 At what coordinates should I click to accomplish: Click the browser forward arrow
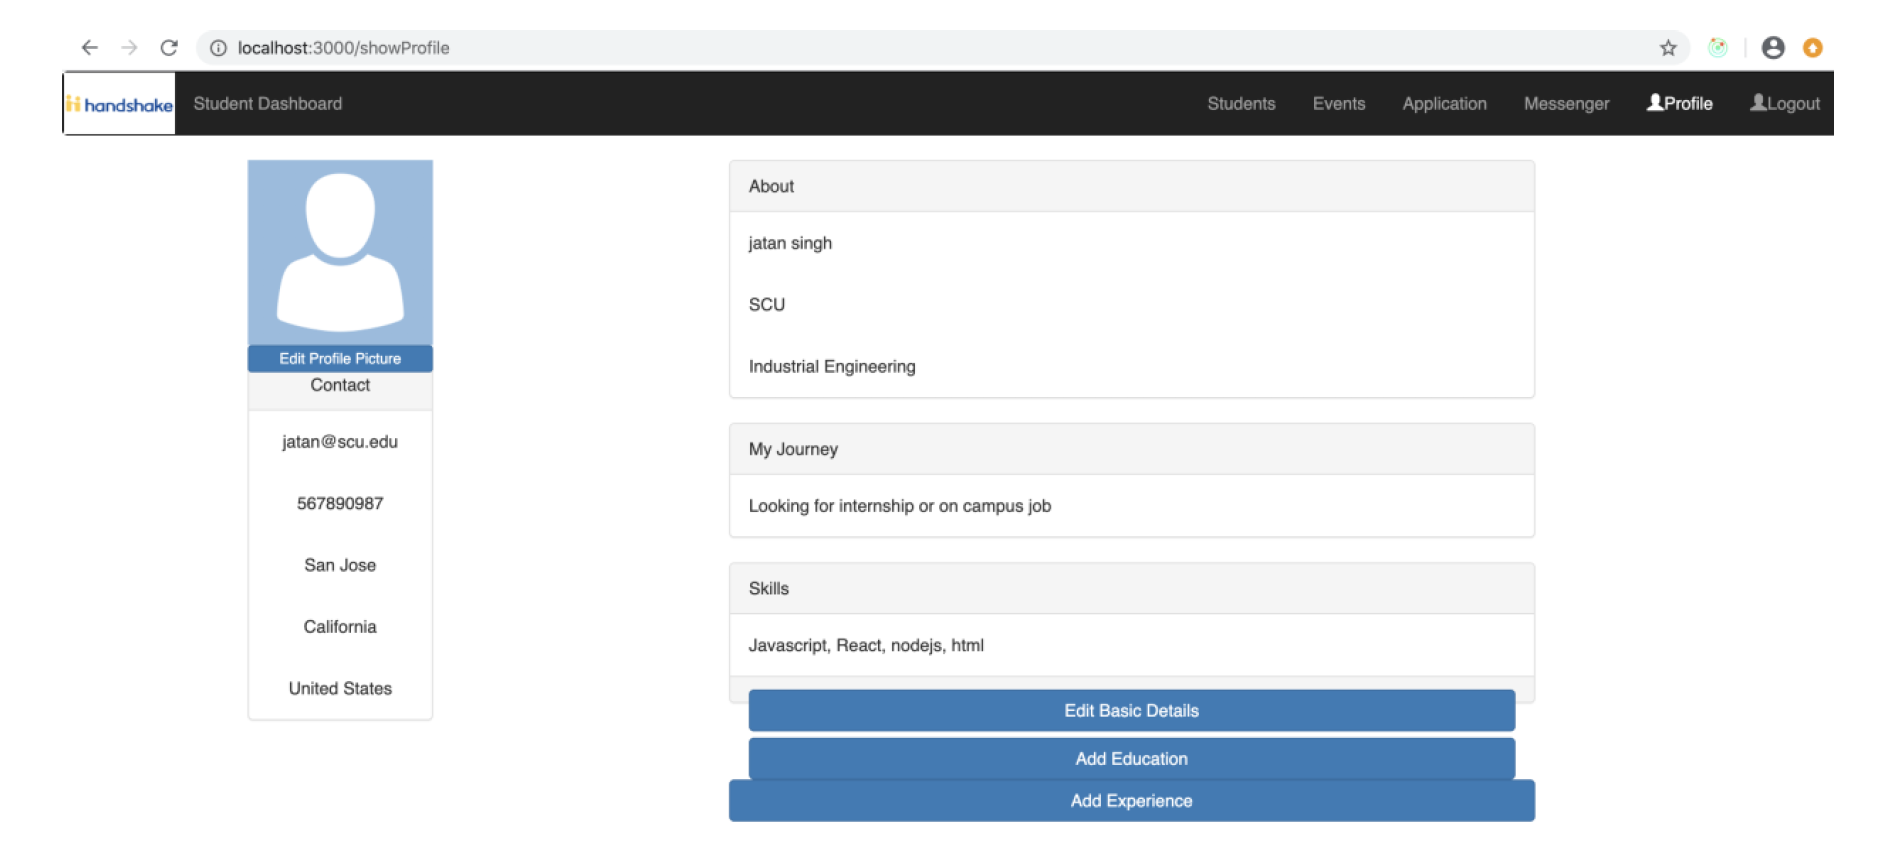click(x=129, y=47)
